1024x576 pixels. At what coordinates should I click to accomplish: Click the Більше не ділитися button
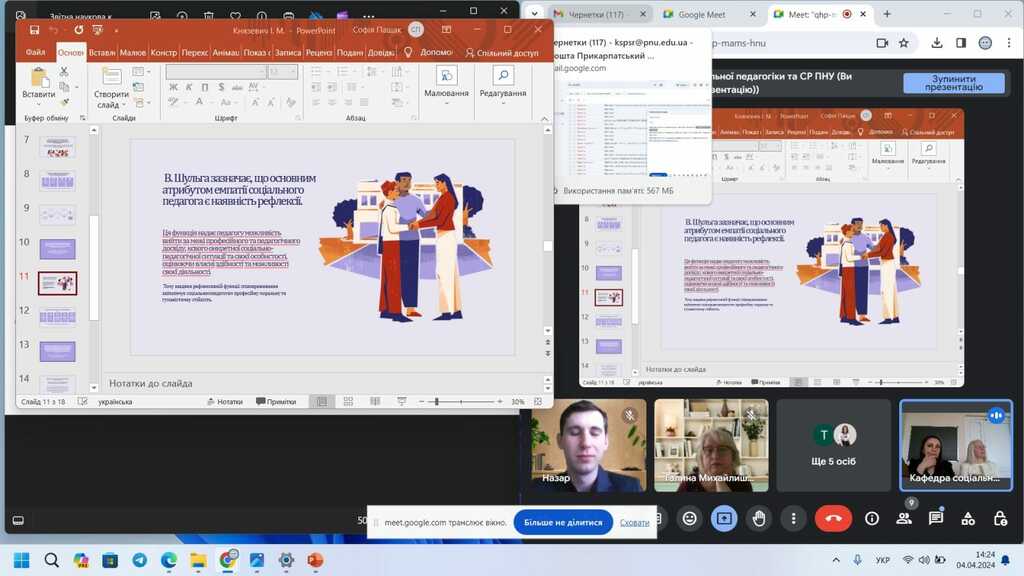(x=563, y=522)
